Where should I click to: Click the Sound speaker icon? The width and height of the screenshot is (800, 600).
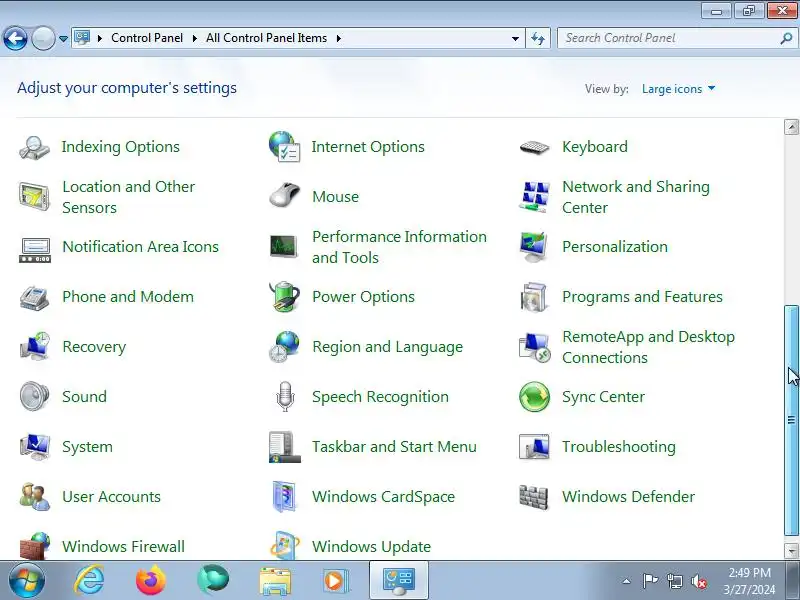point(34,396)
